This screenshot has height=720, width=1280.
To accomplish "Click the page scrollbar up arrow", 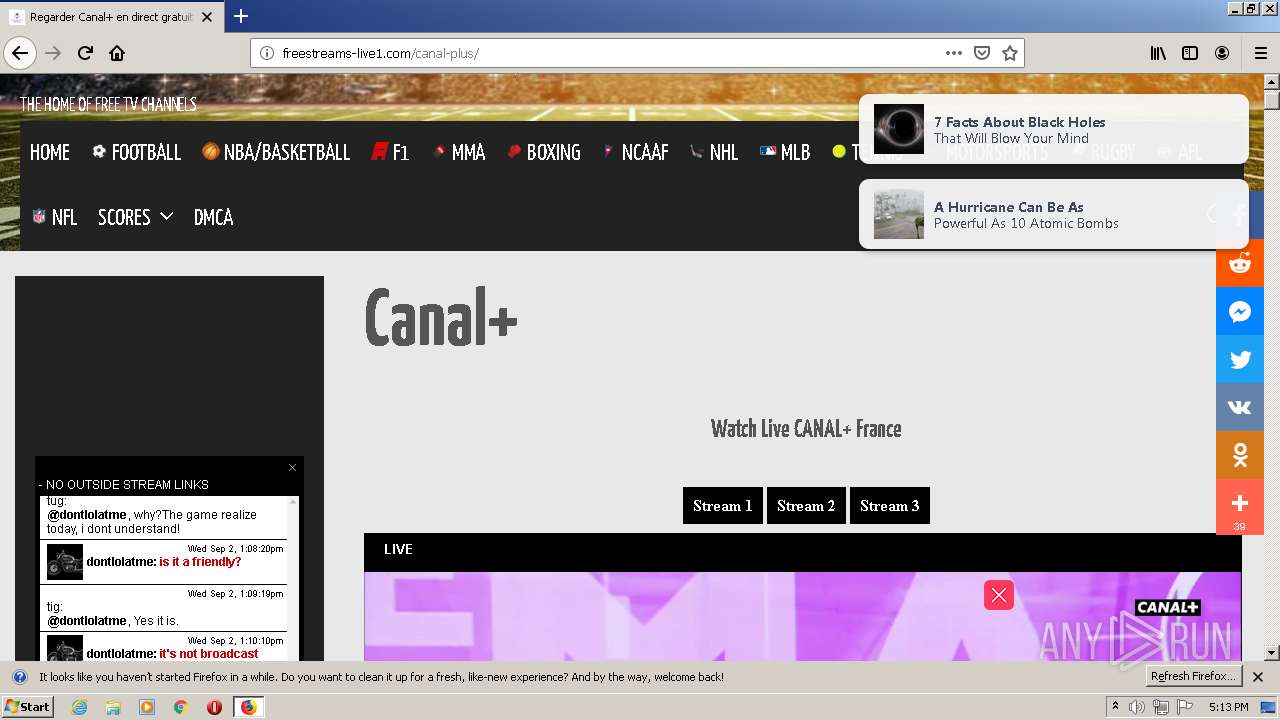I will click(1271, 82).
